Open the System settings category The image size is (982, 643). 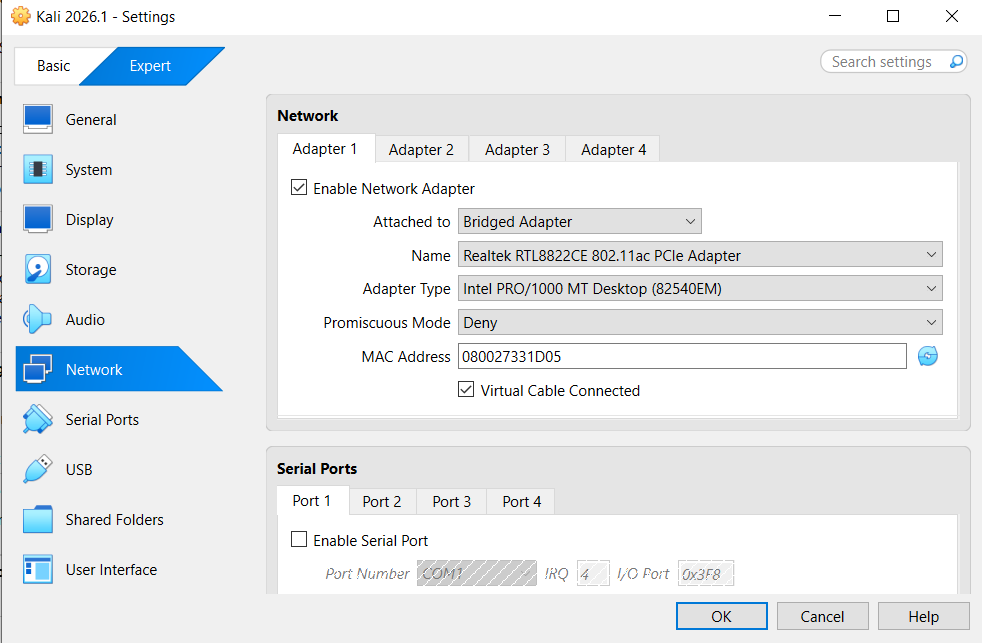[x=89, y=170]
